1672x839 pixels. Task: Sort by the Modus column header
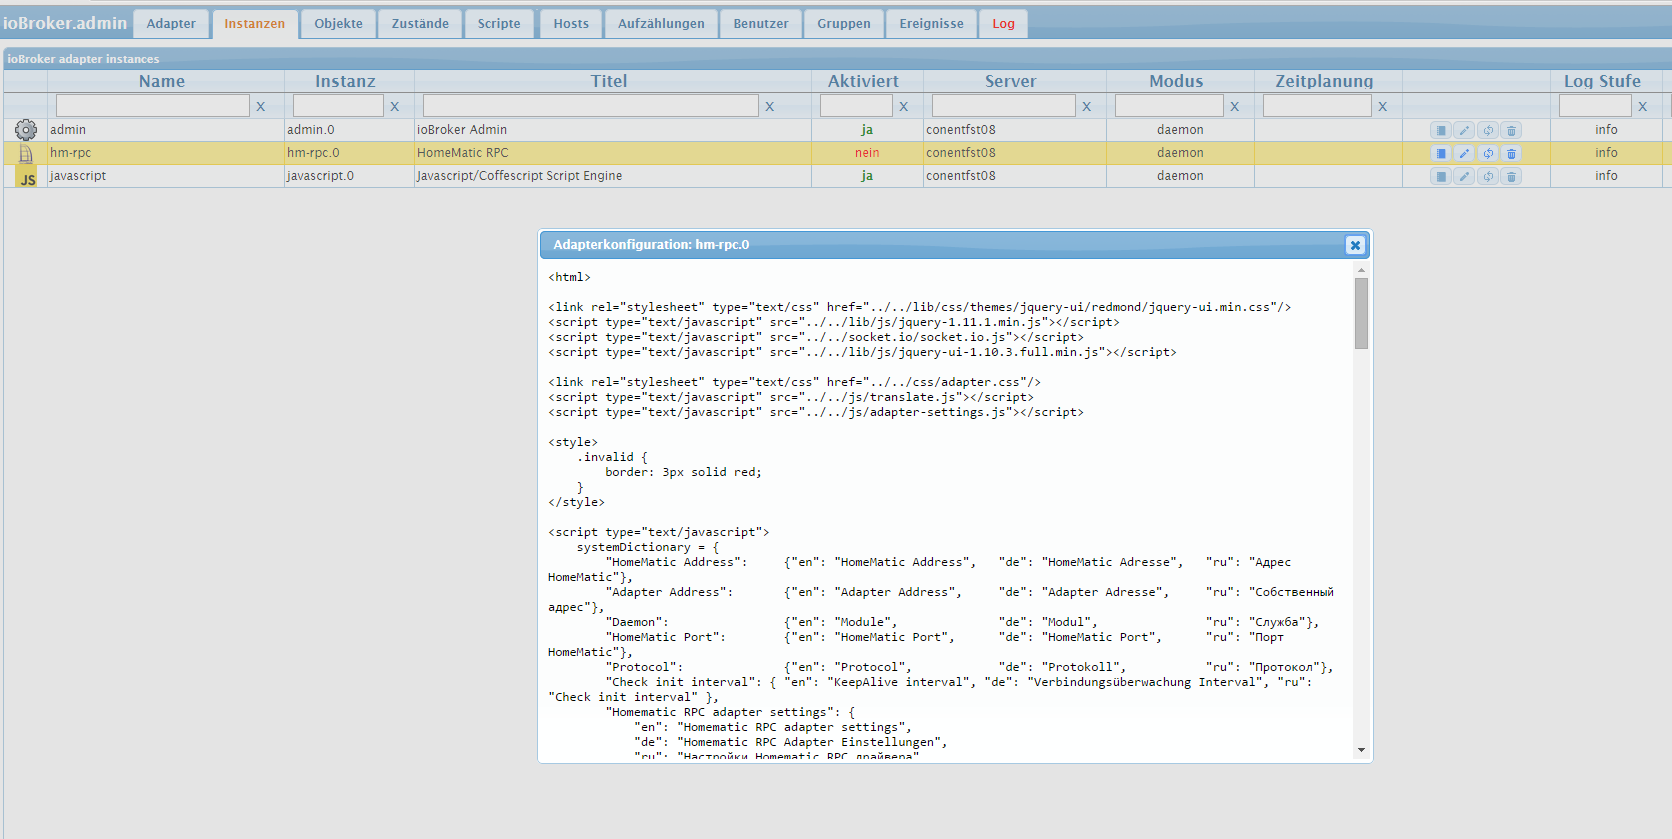[1176, 81]
